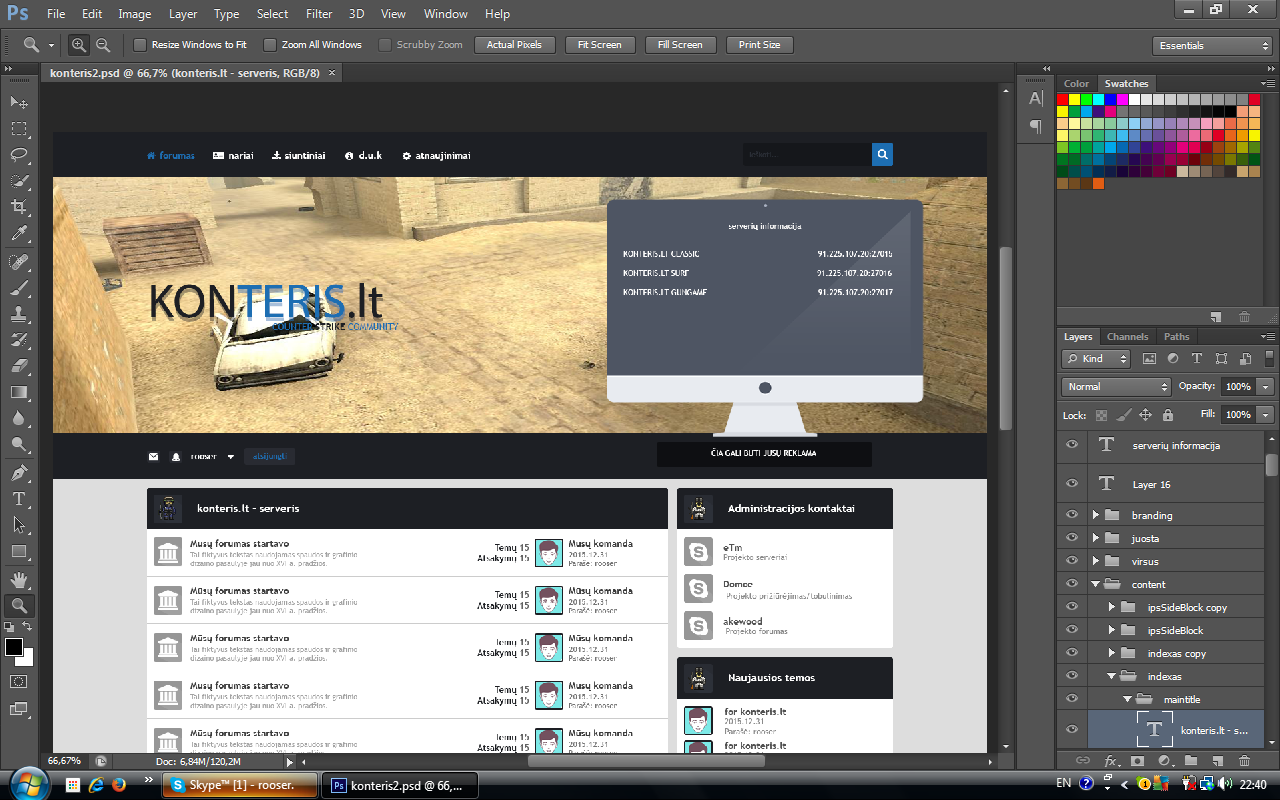This screenshot has width=1280, height=800.
Task: Enable Resize Windows to Fit checkbox
Action: coord(140,45)
